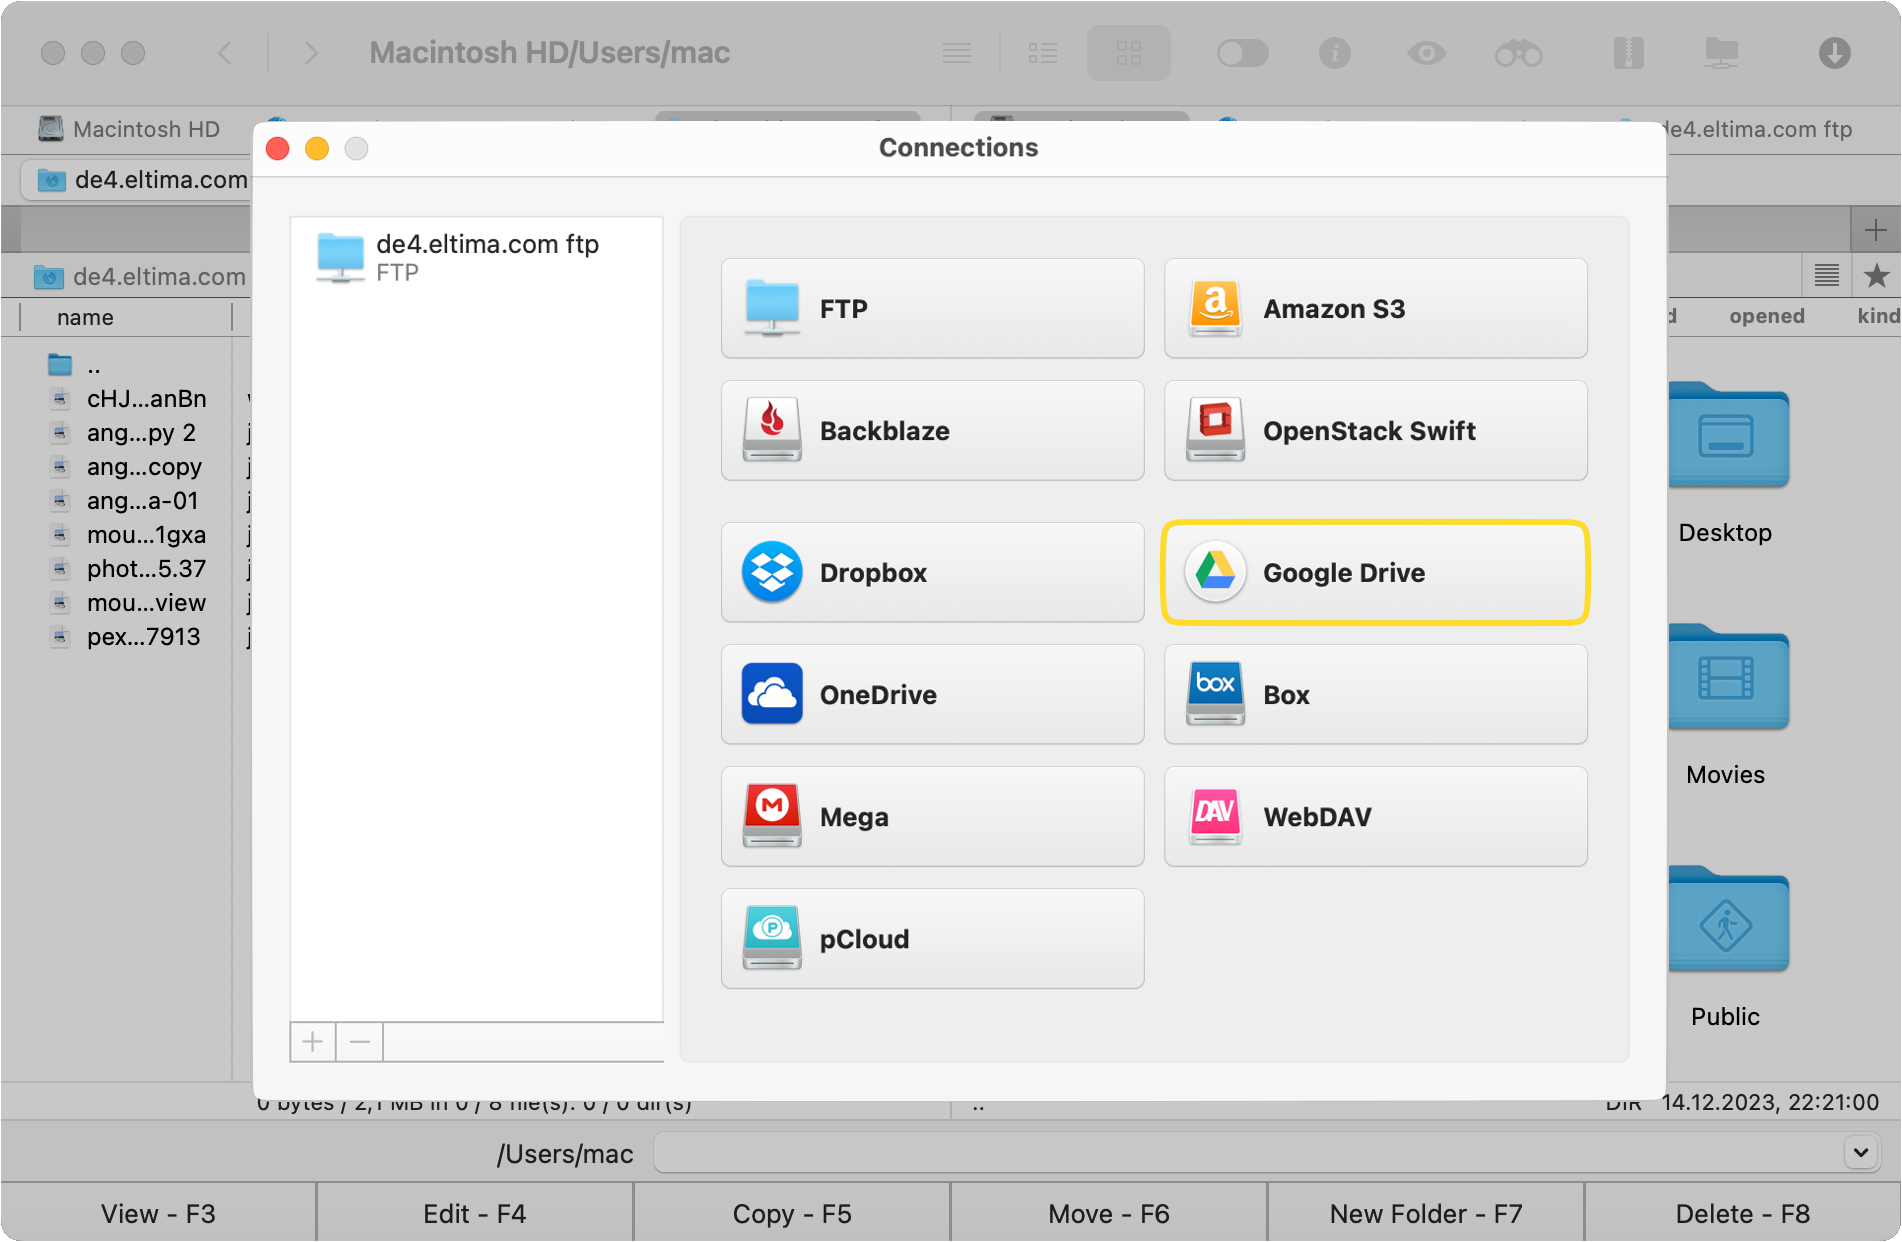Viewport: 1902px width, 1242px height.
Task: Click the Copy - F5 button
Action: 791,1213
